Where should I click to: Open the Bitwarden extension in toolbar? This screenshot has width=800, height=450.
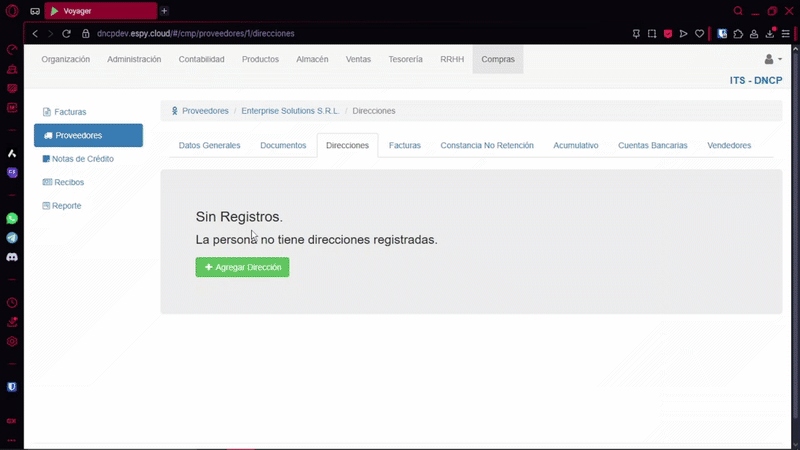coord(722,34)
